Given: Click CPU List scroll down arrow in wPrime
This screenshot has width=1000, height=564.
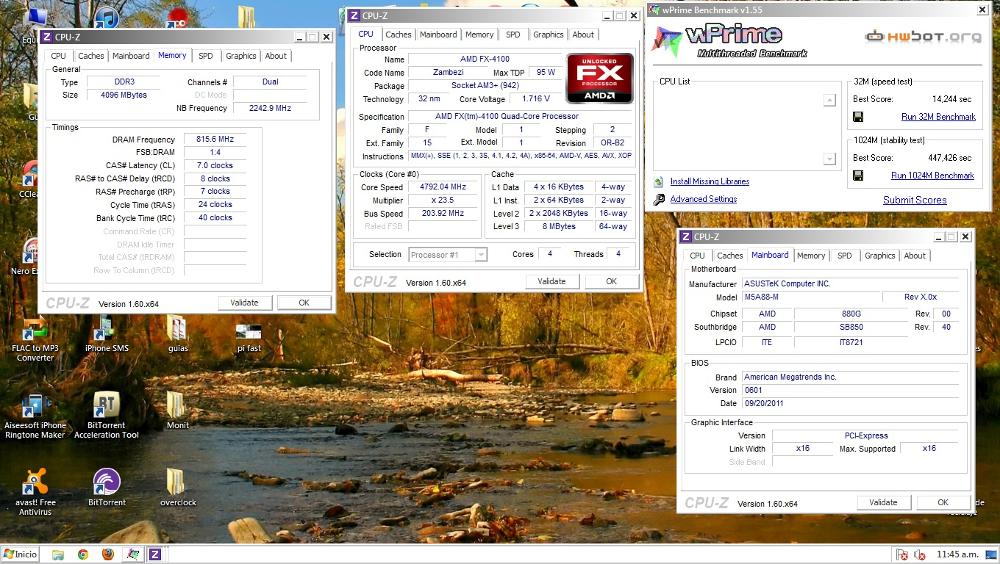Looking at the screenshot, I should (829, 159).
